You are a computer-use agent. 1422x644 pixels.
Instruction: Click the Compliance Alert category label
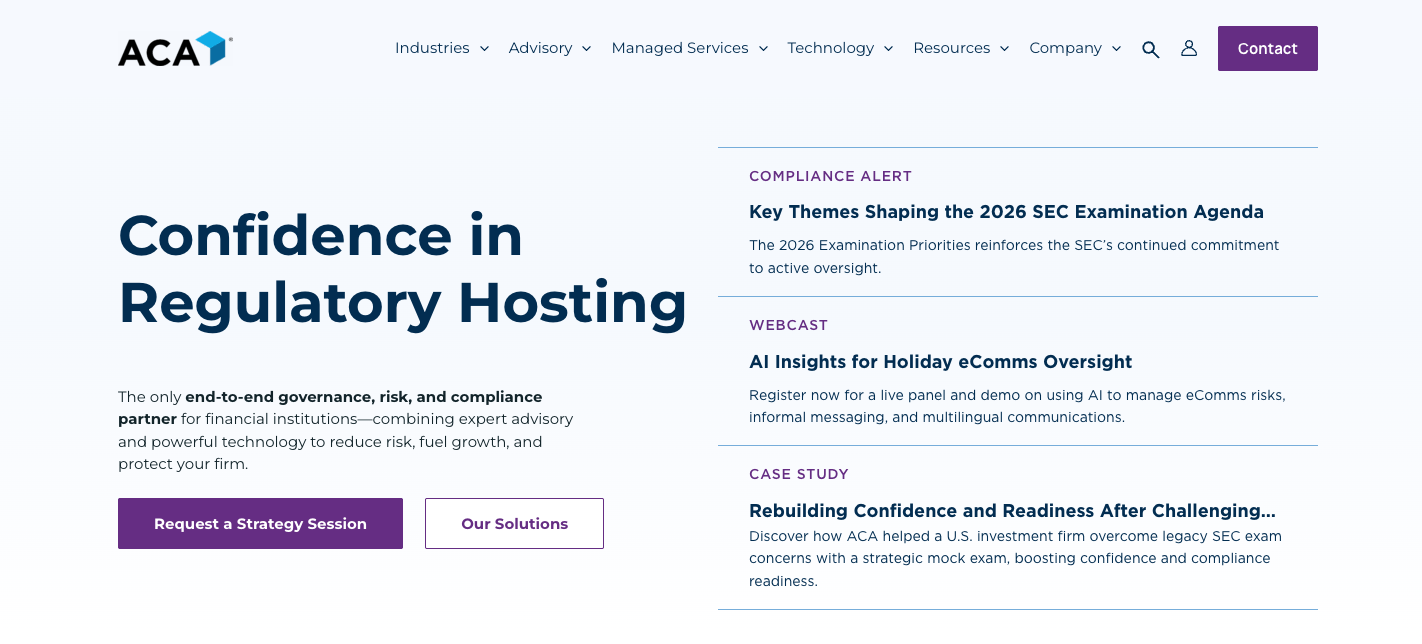pyautogui.click(x=830, y=176)
